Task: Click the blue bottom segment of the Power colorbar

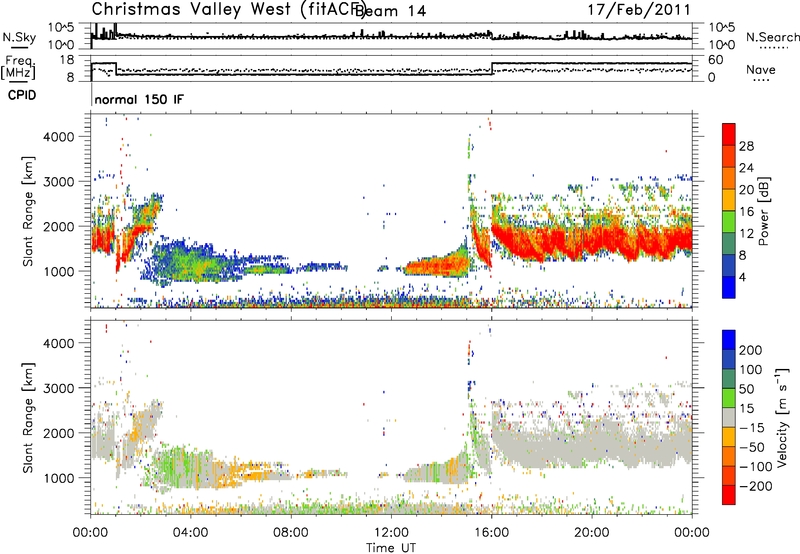Action: click(729, 287)
